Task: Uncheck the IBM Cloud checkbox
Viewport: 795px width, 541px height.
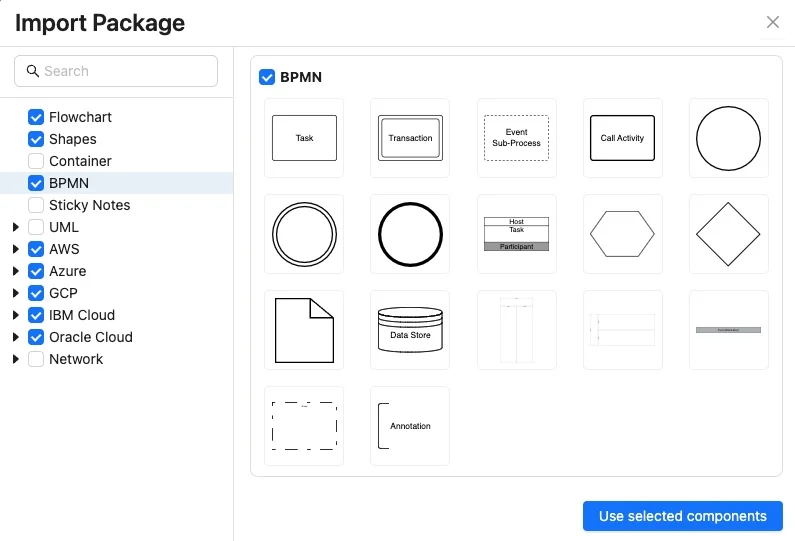Action: click(36, 315)
